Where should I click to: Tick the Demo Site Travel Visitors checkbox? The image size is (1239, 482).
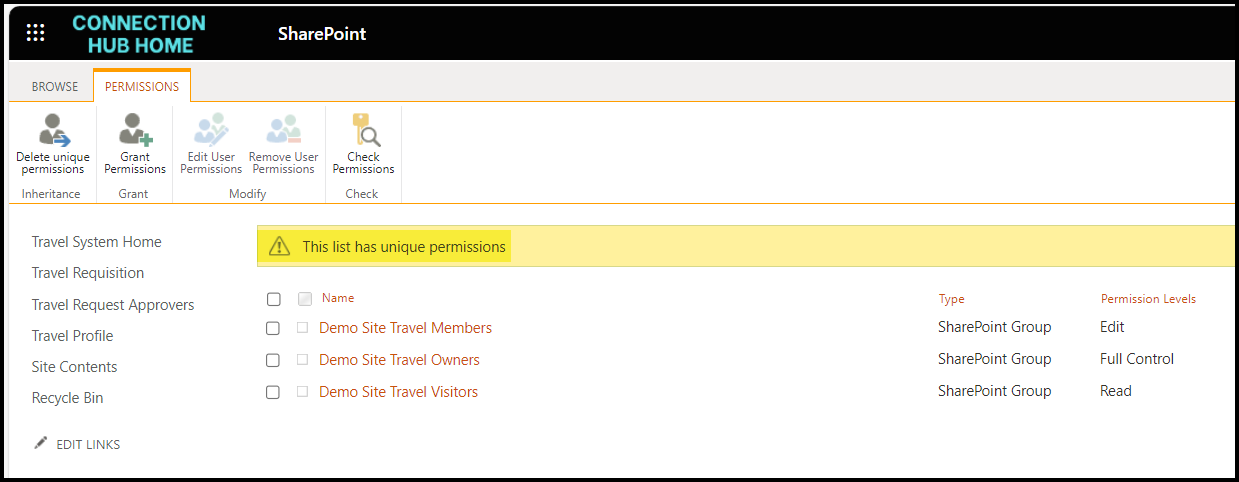point(273,392)
